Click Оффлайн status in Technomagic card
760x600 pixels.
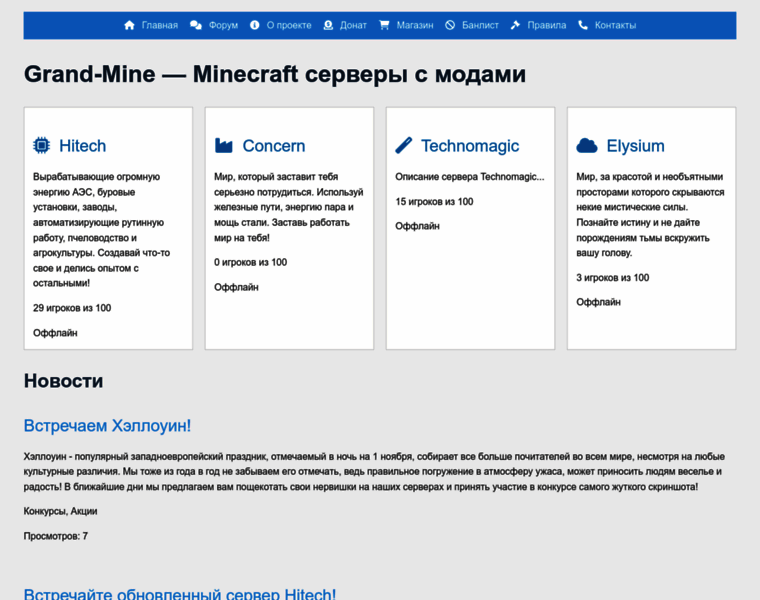(x=417, y=226)
